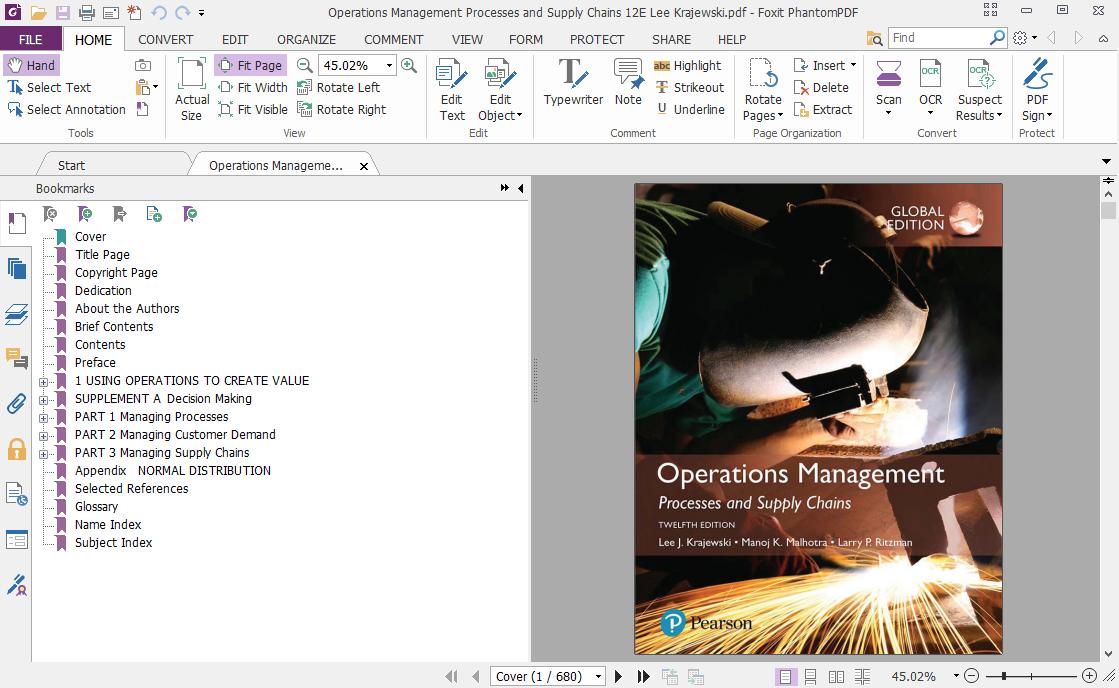Expand the 1 USING OPERATIONS TO CREATE VALUE bookmark
Image resolution: width=1119 pixels, height=688 pixels.
pyautogui.click(x=44, y=382)
